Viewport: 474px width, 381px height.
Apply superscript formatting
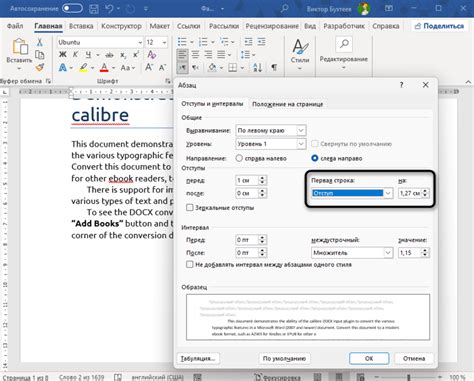pos(136,55)
